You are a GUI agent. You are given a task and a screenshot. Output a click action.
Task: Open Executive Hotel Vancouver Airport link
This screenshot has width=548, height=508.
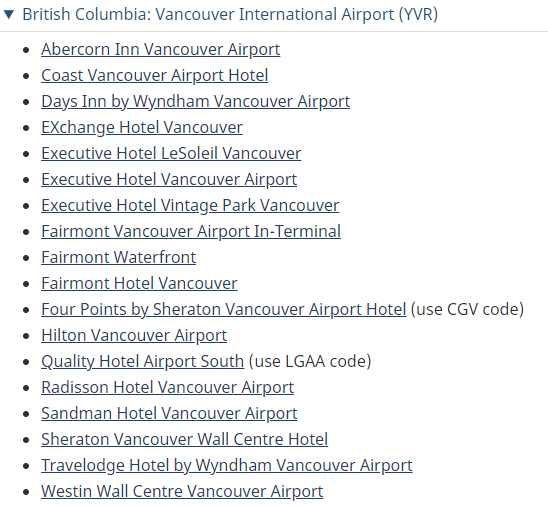(x=169, y=179)
